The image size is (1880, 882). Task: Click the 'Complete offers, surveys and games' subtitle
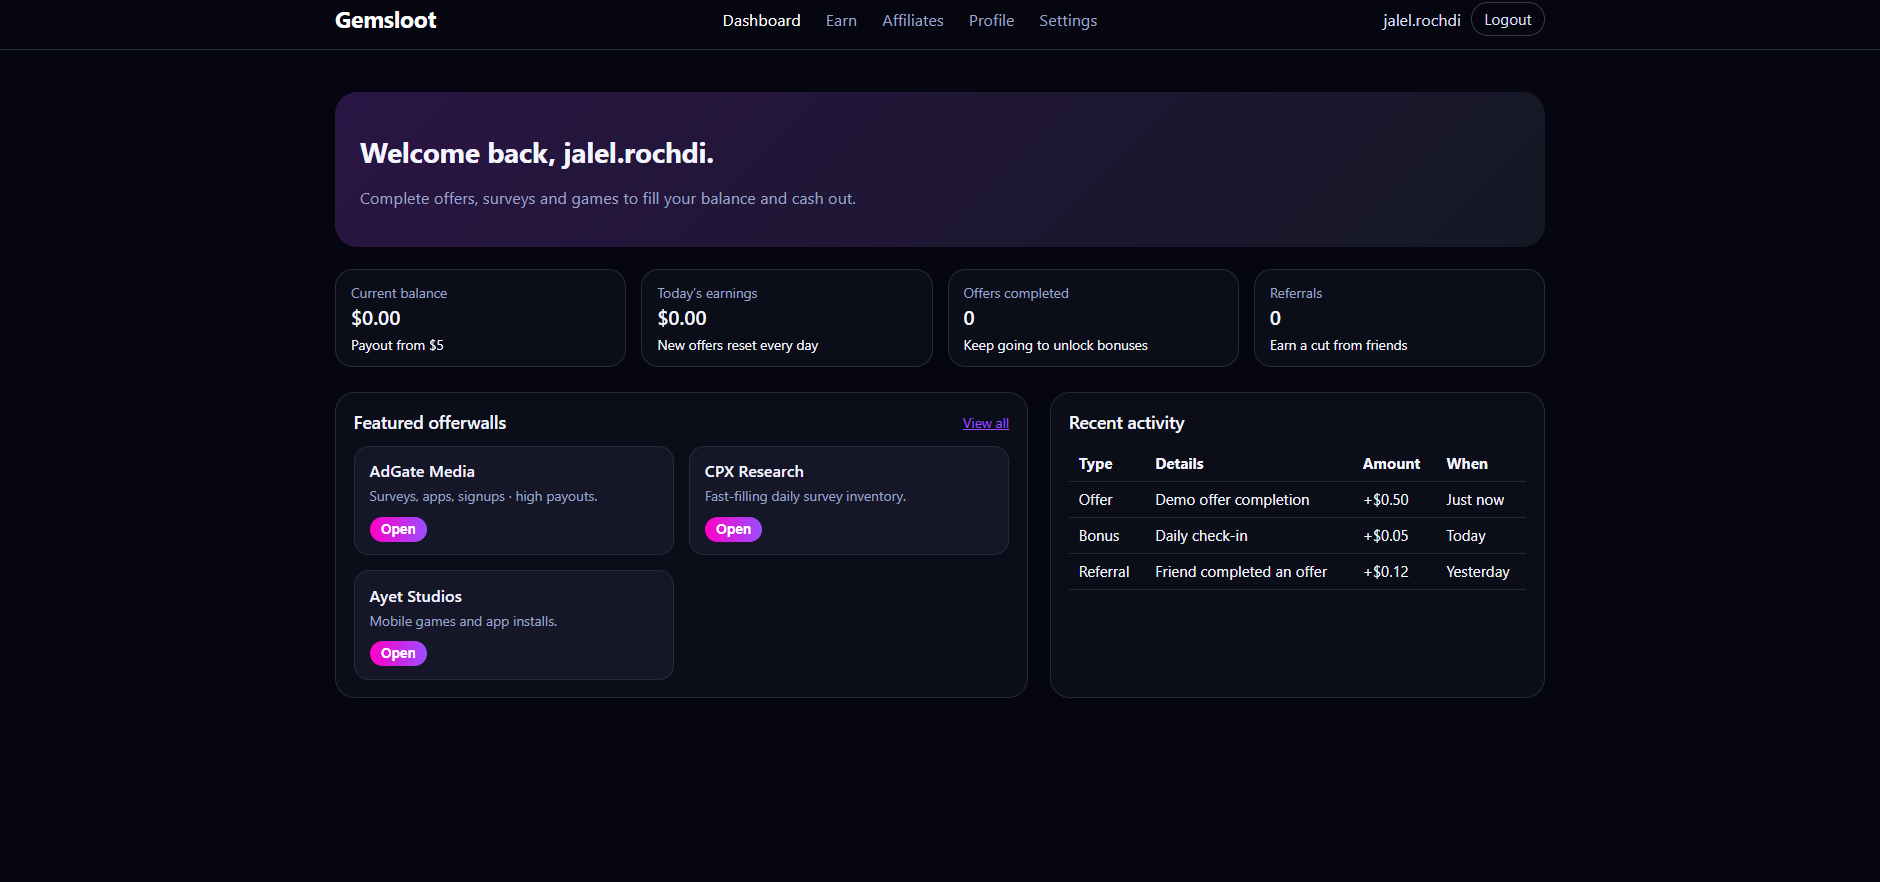pyautogui.click(x=608, y=199)
